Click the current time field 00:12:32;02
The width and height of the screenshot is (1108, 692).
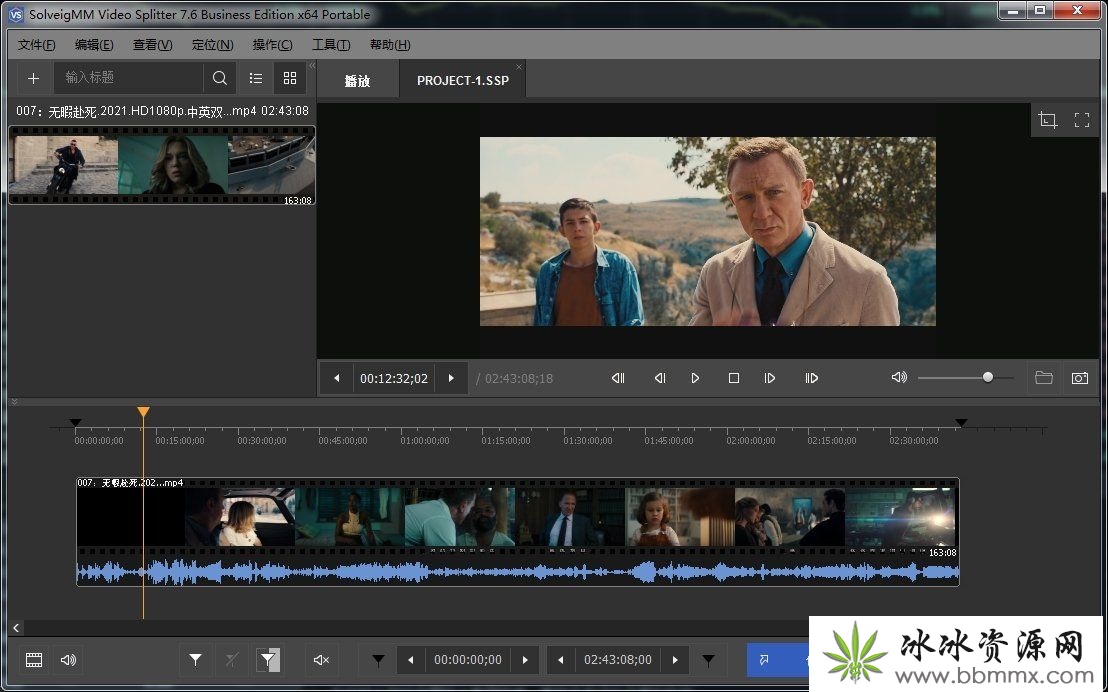pyautogui.click(x=394, y=378)
